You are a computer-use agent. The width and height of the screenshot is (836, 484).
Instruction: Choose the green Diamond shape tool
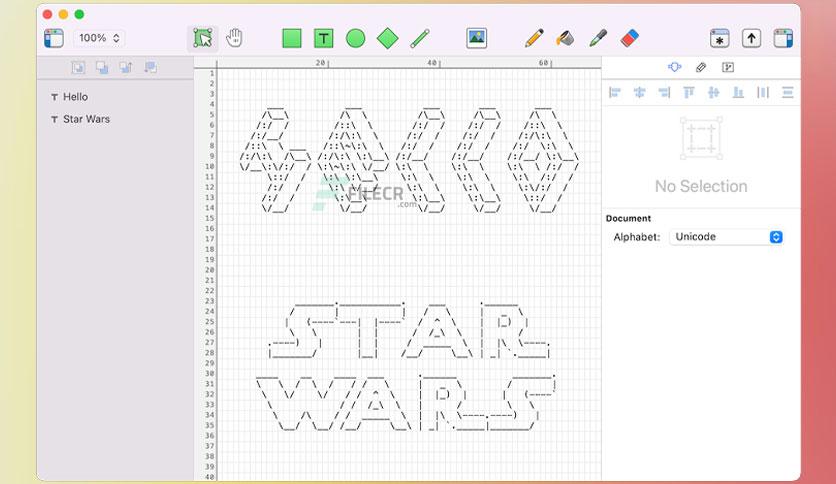[388, 38]
